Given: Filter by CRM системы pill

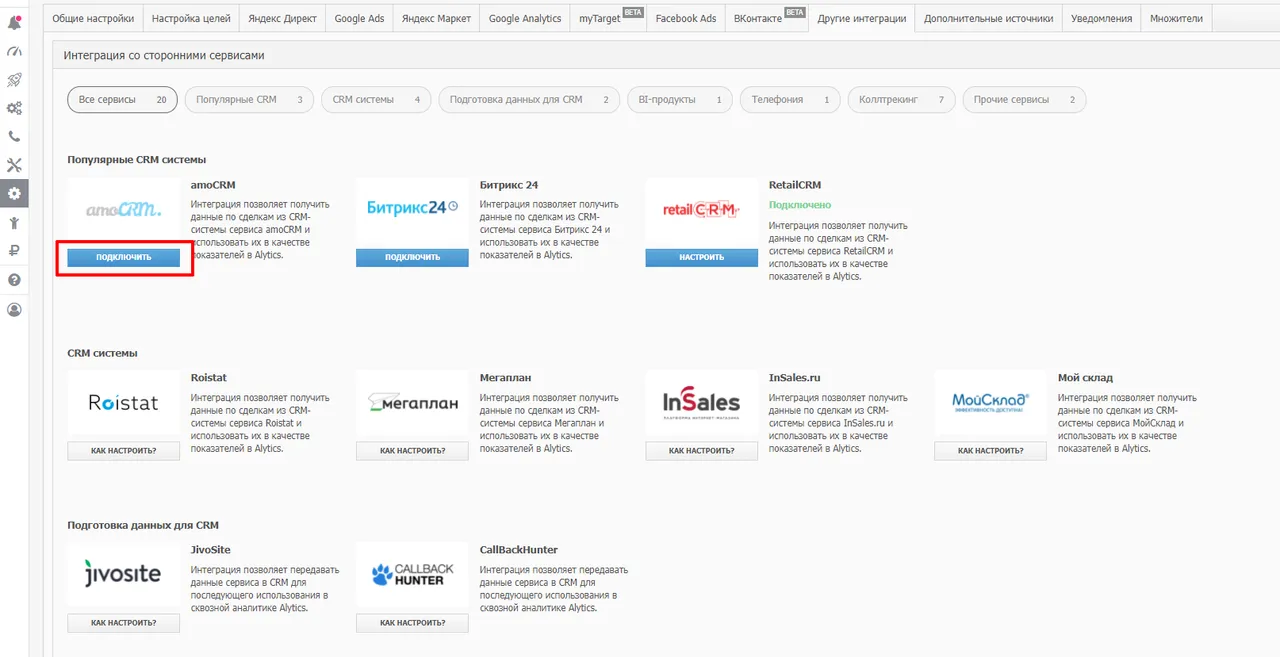Looking at the screenshot, I should (x=377, y=100).
